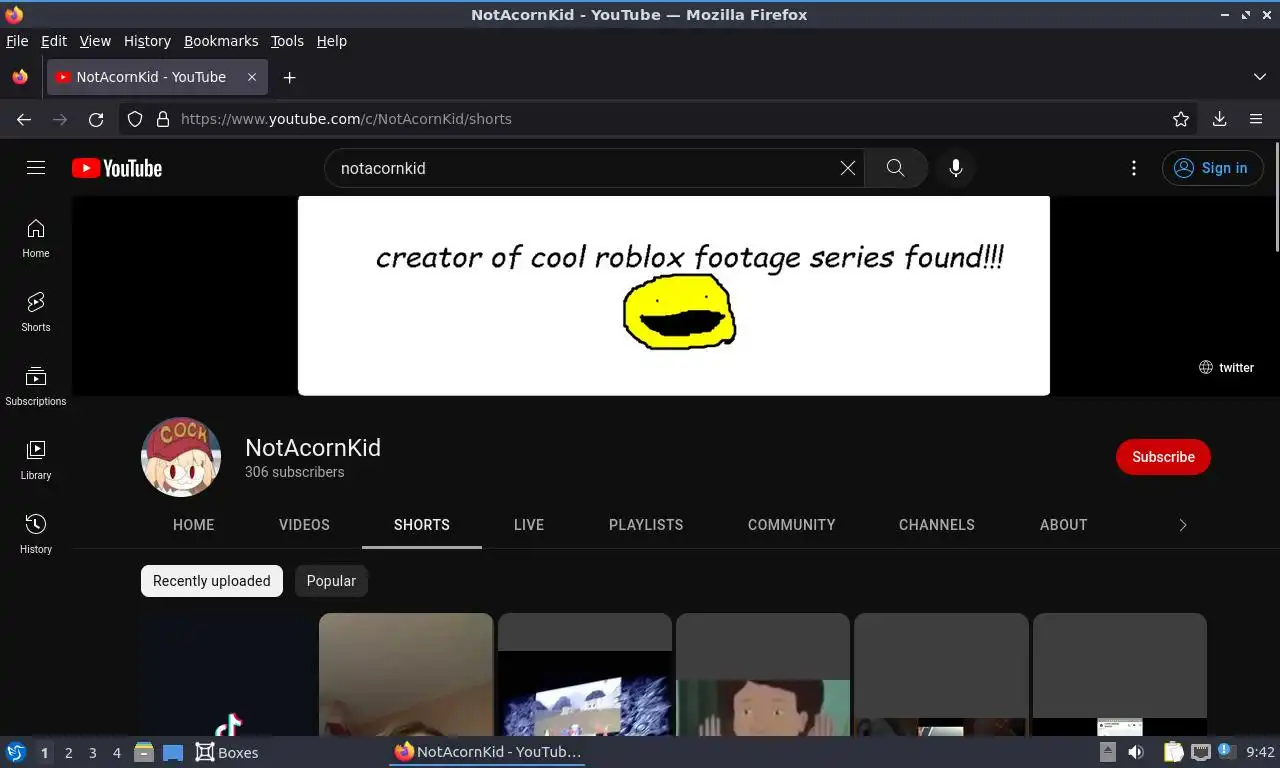This screenshot has height=768, width=1280.
Task: Open the Tools menu
Action: pyautogui.click(x=287, y=41)
